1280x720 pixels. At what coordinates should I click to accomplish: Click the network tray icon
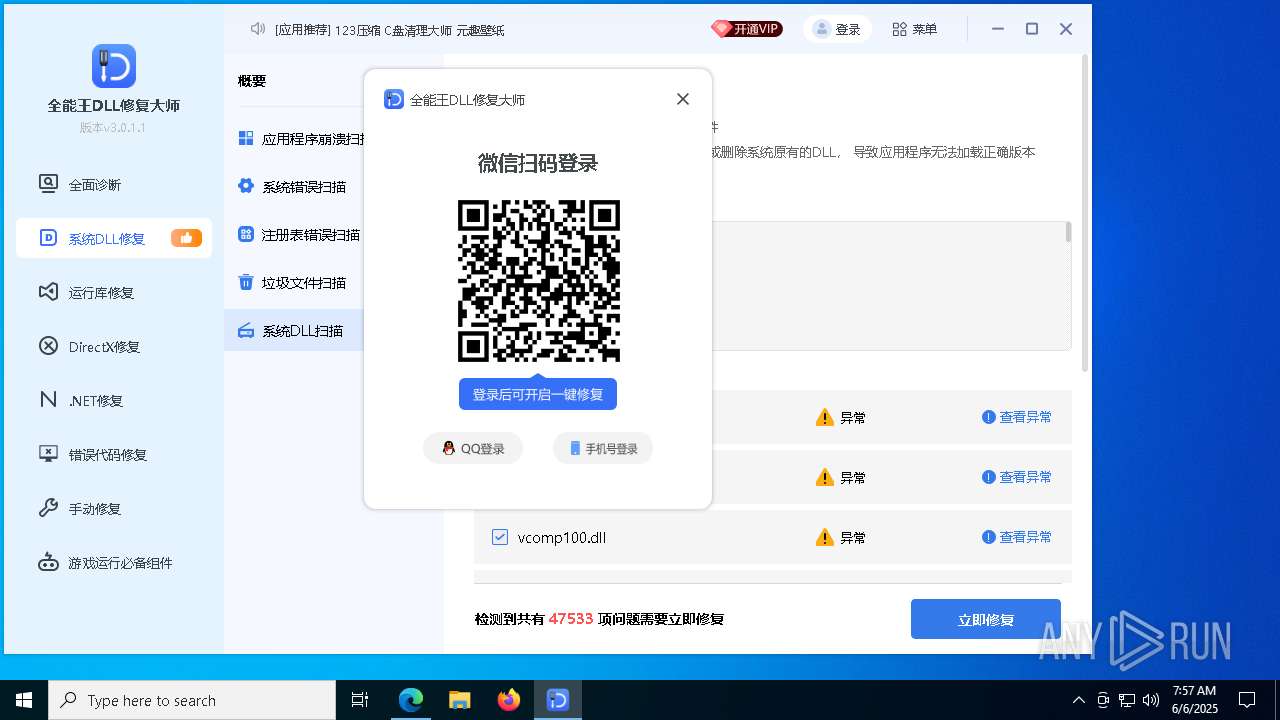1127,700
